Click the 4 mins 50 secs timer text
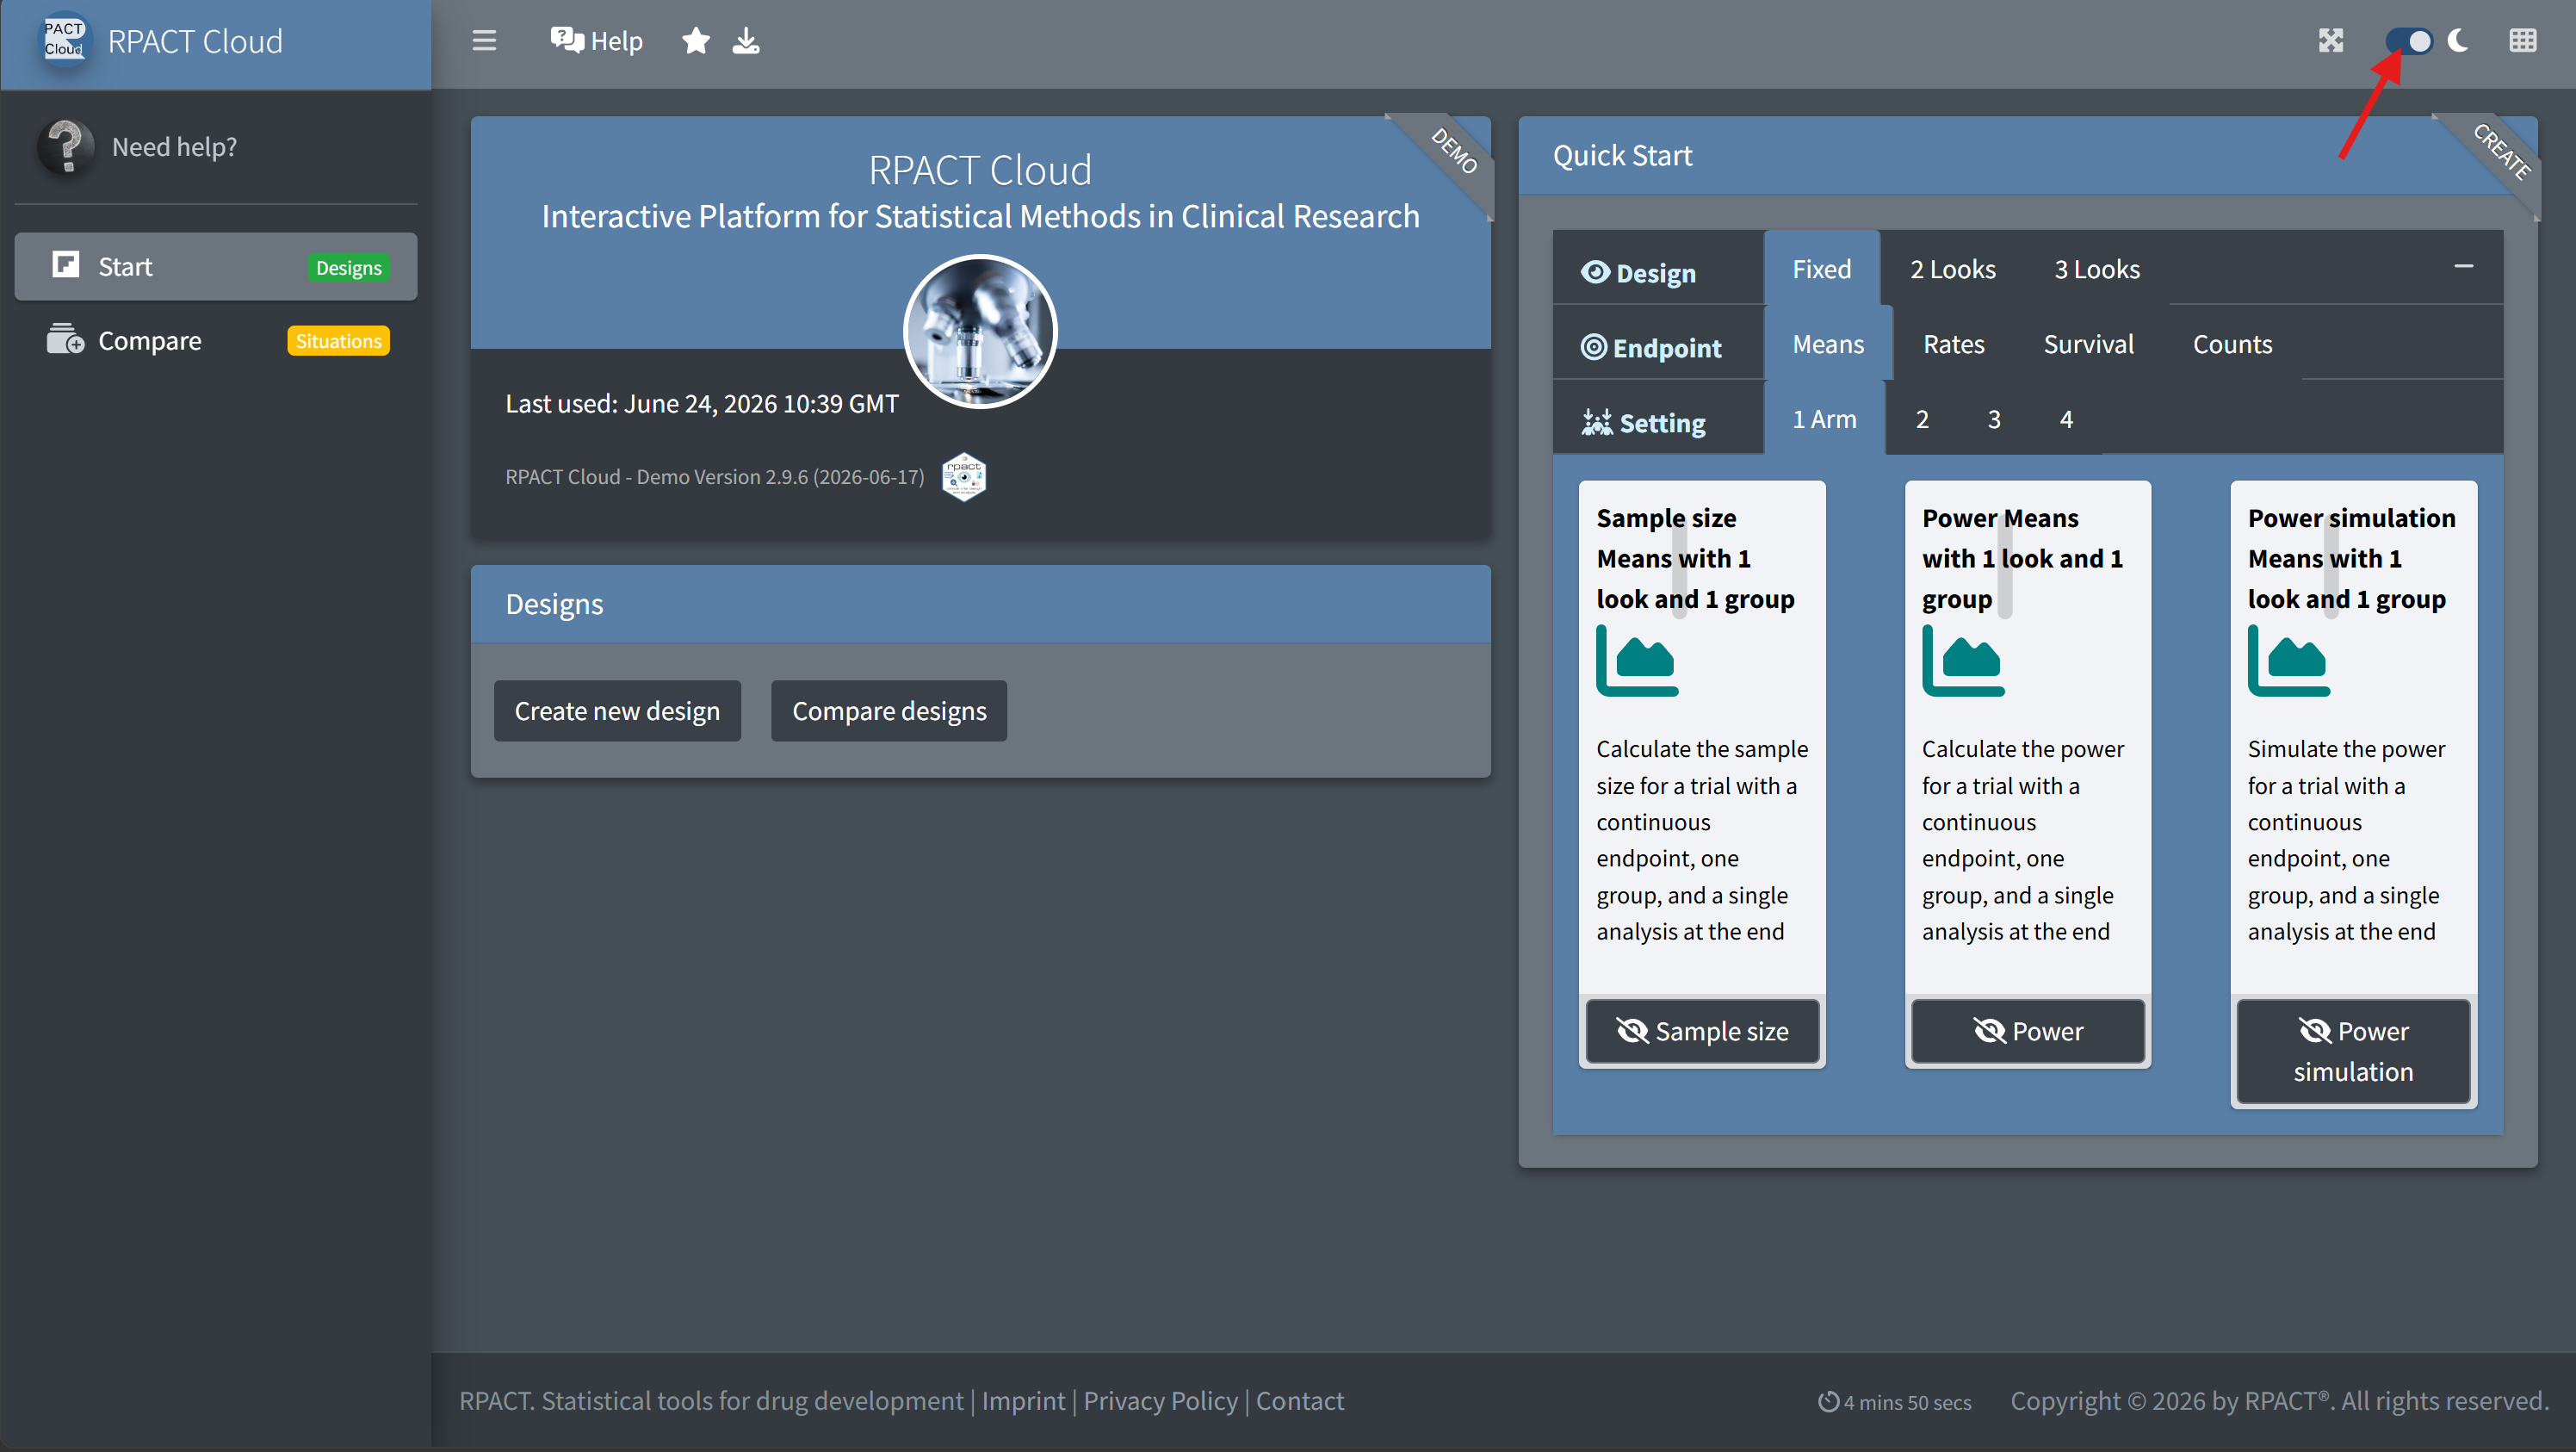2576x1452 pixels. click(1907, 1402)
